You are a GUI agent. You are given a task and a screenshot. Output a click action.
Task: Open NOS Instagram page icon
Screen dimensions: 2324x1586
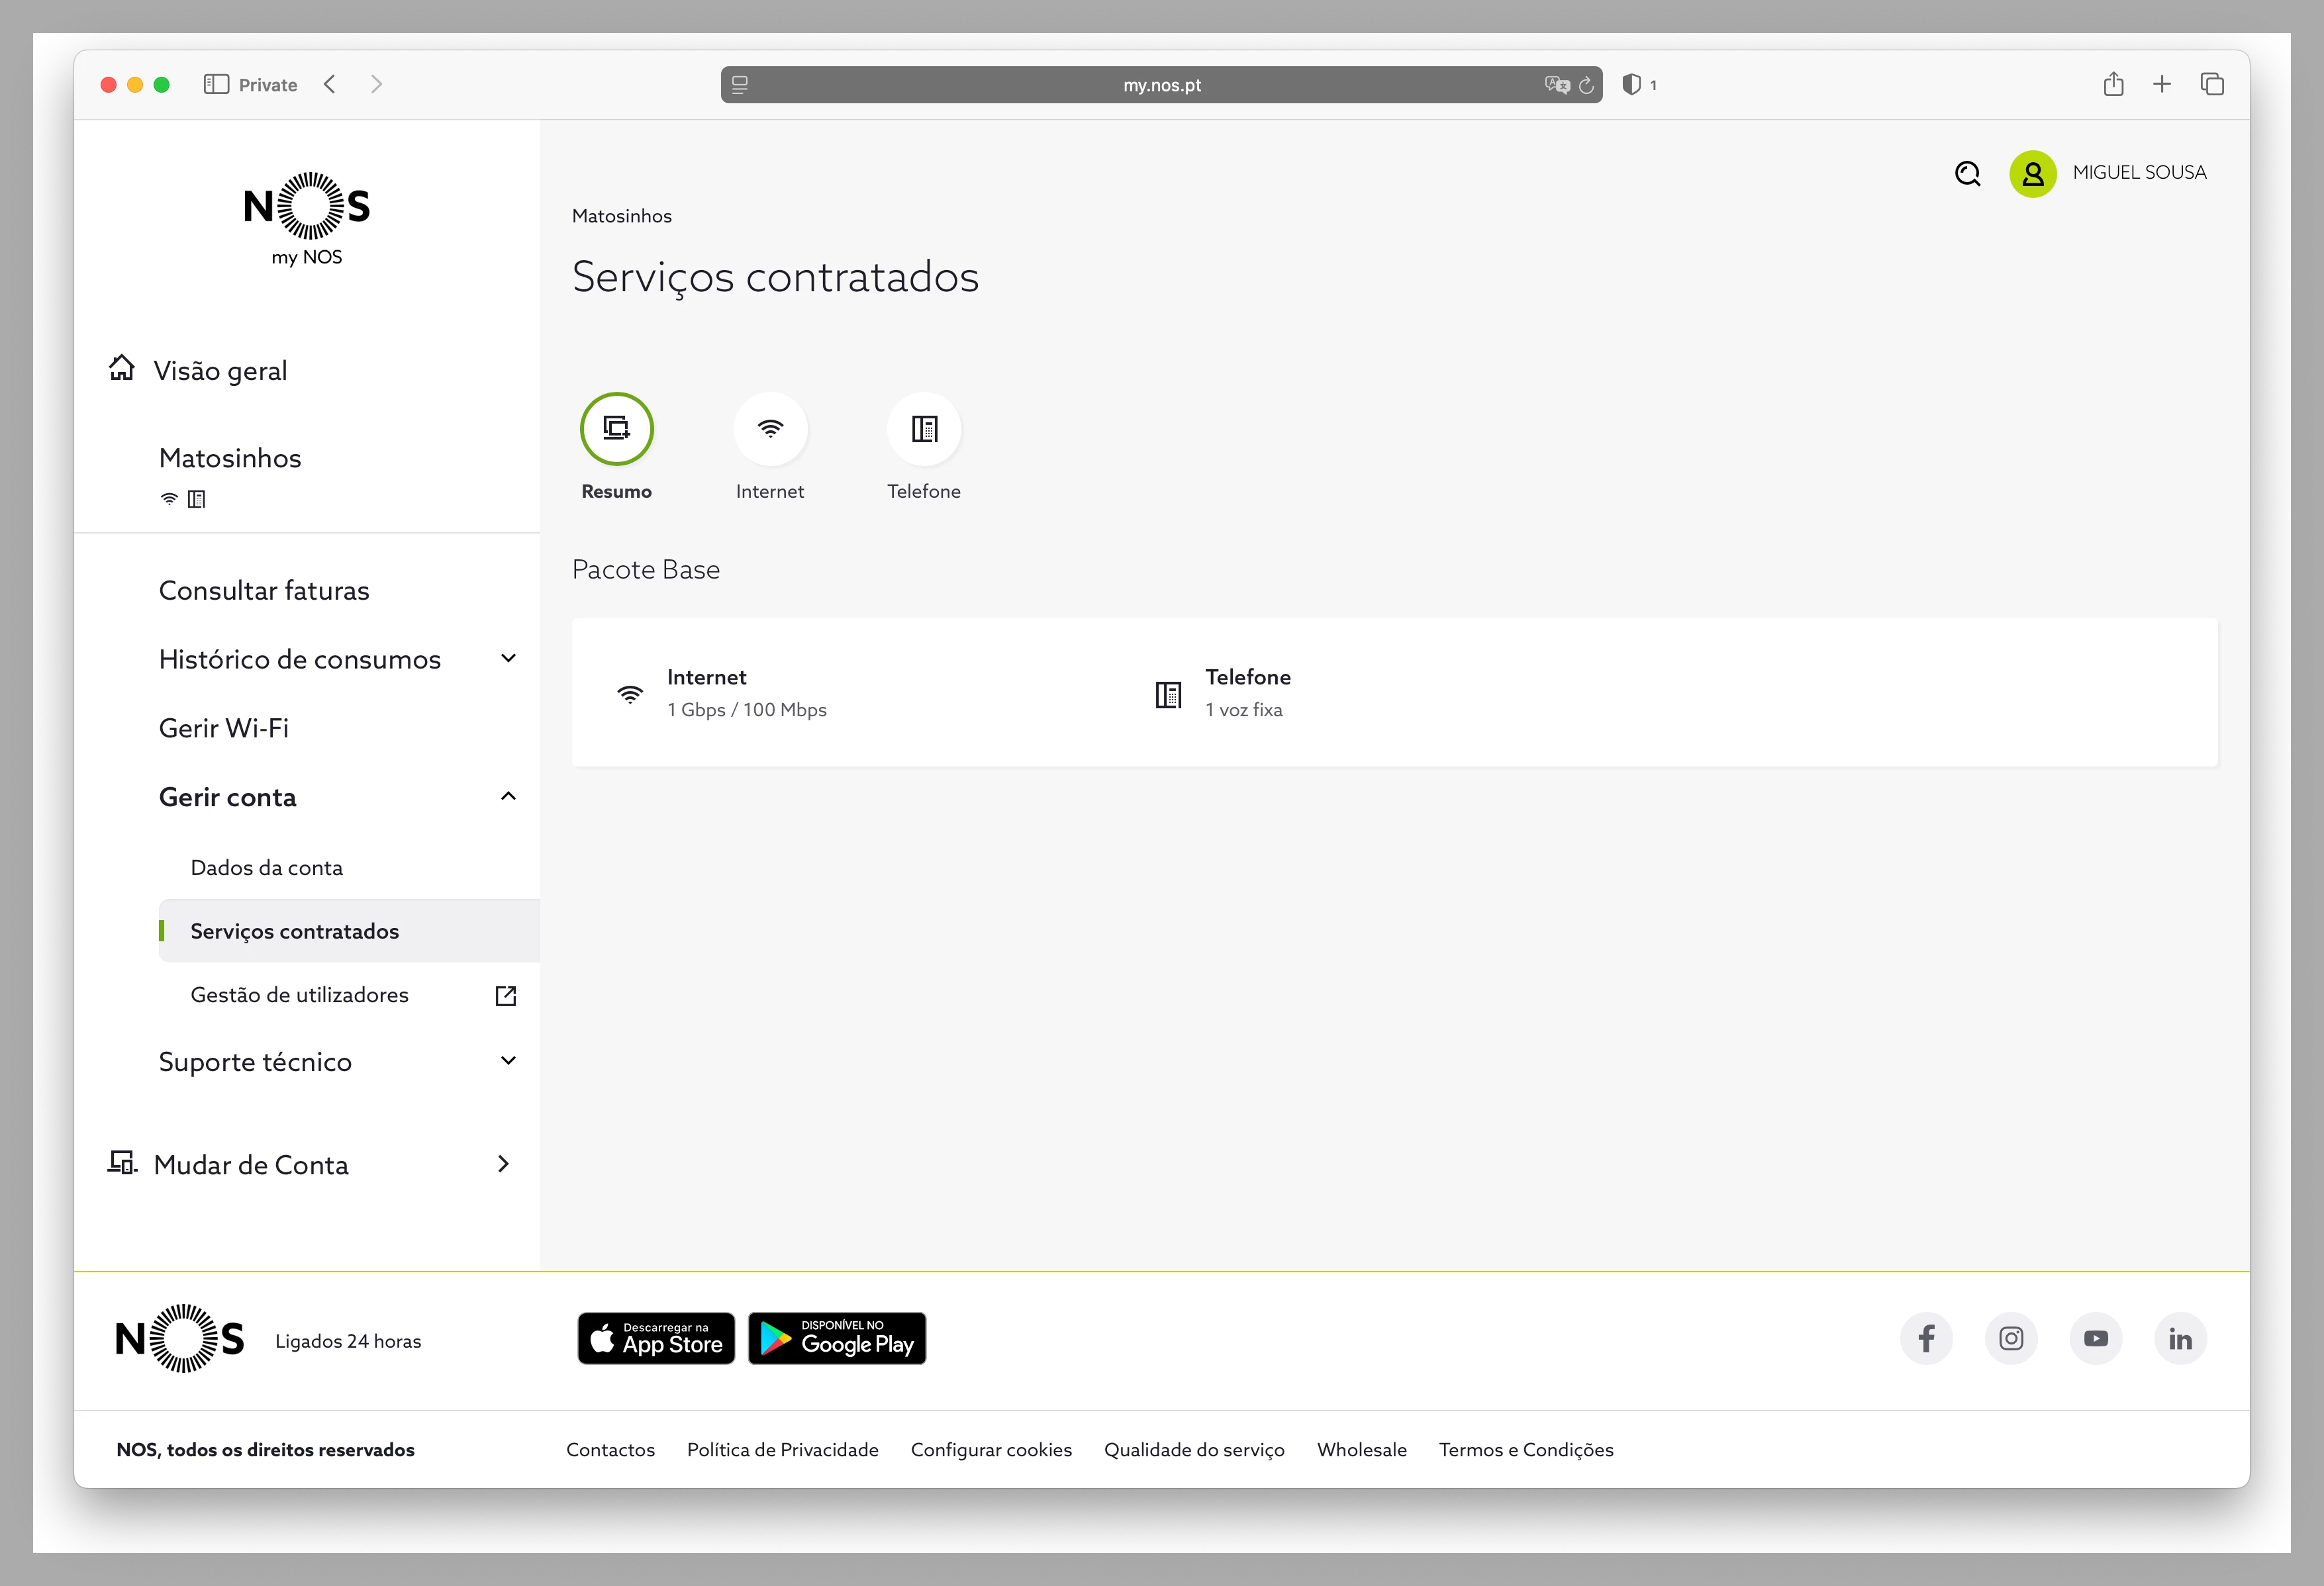(x=2011, y=1338)
